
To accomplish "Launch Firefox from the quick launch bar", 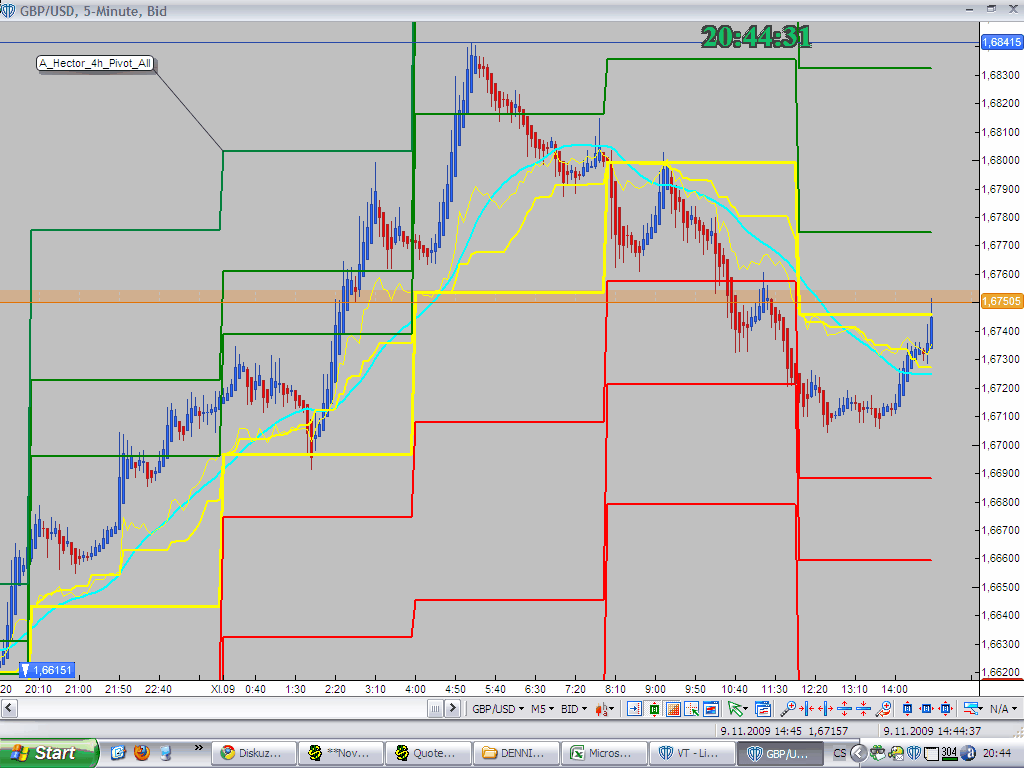I will point(142,753).
